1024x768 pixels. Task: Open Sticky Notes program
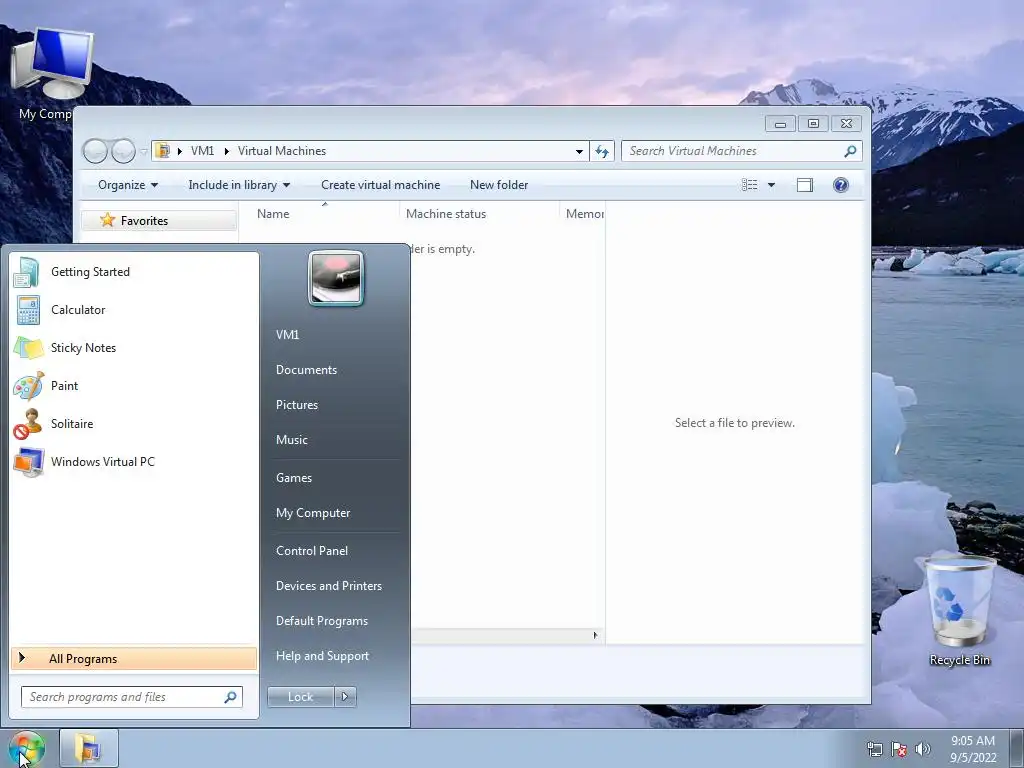pos(134,347)
